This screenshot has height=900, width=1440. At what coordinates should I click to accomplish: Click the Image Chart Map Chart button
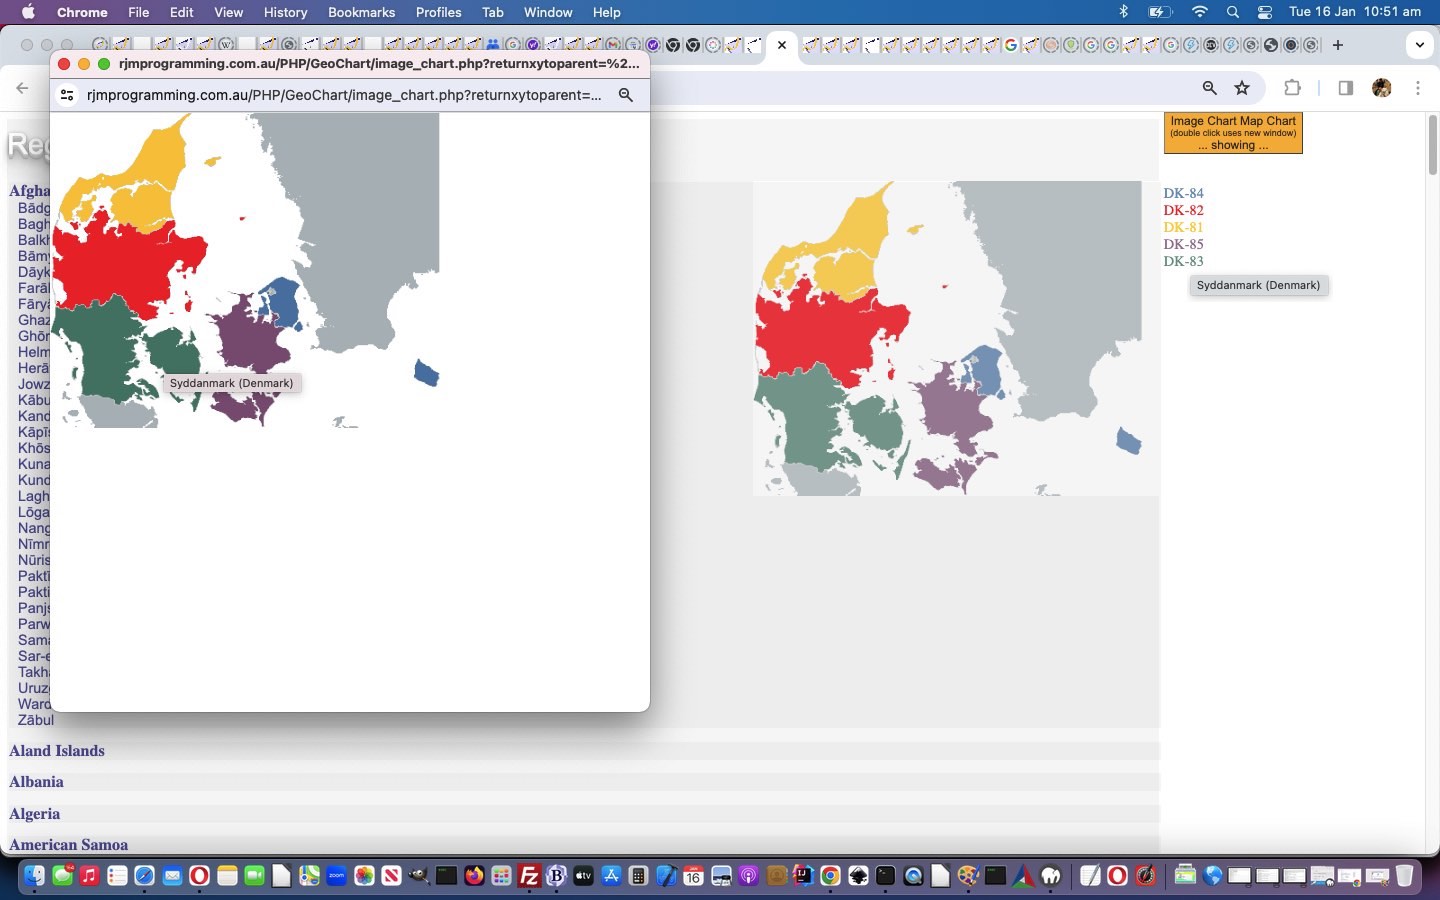(1233, 133)
